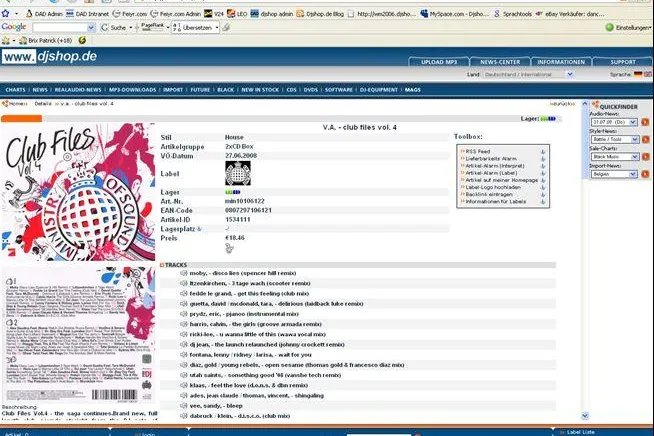Play preview of ricki-lee track
654x436 pixels.
click(184, 334)
